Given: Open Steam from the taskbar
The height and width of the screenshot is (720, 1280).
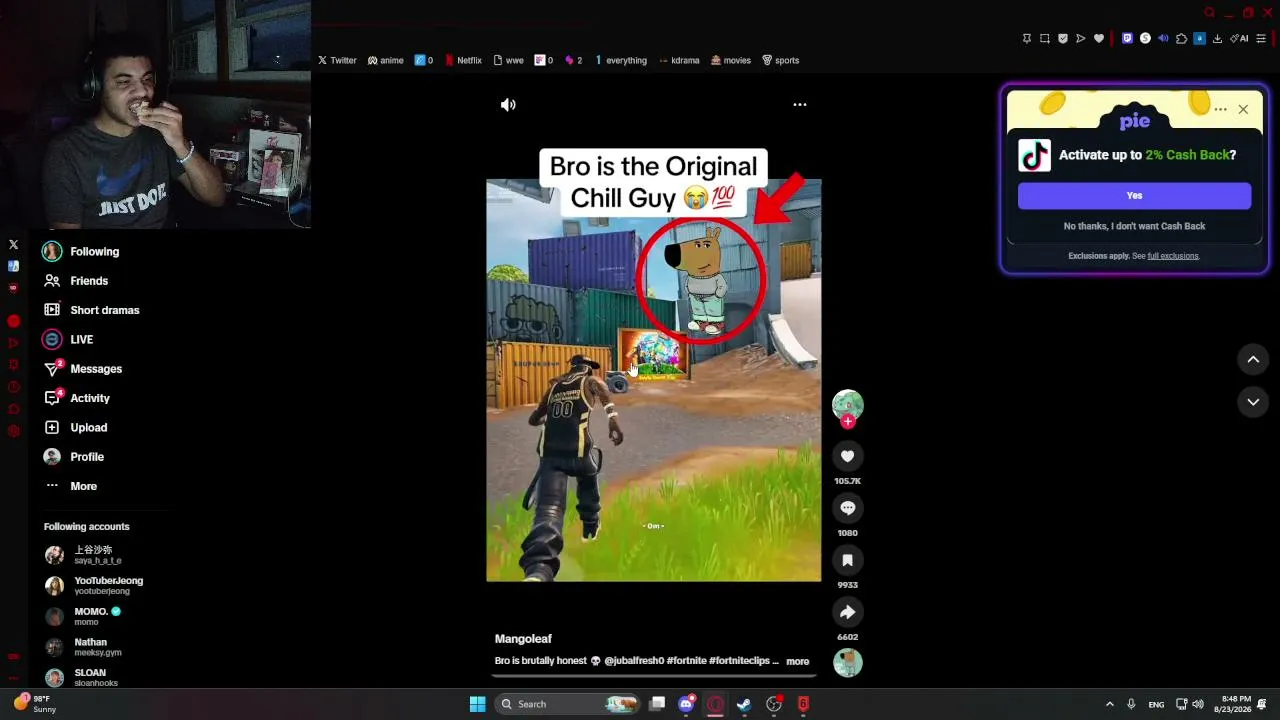Looking at the screenshot, I should [744, 704].
